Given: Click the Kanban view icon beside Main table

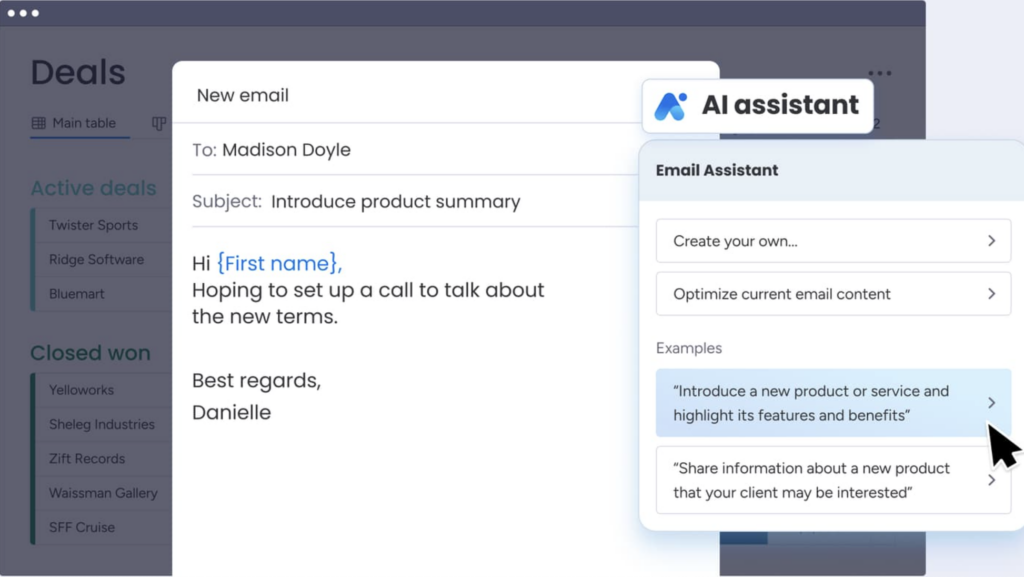Looking at the screenshot, I should [158, 123].
